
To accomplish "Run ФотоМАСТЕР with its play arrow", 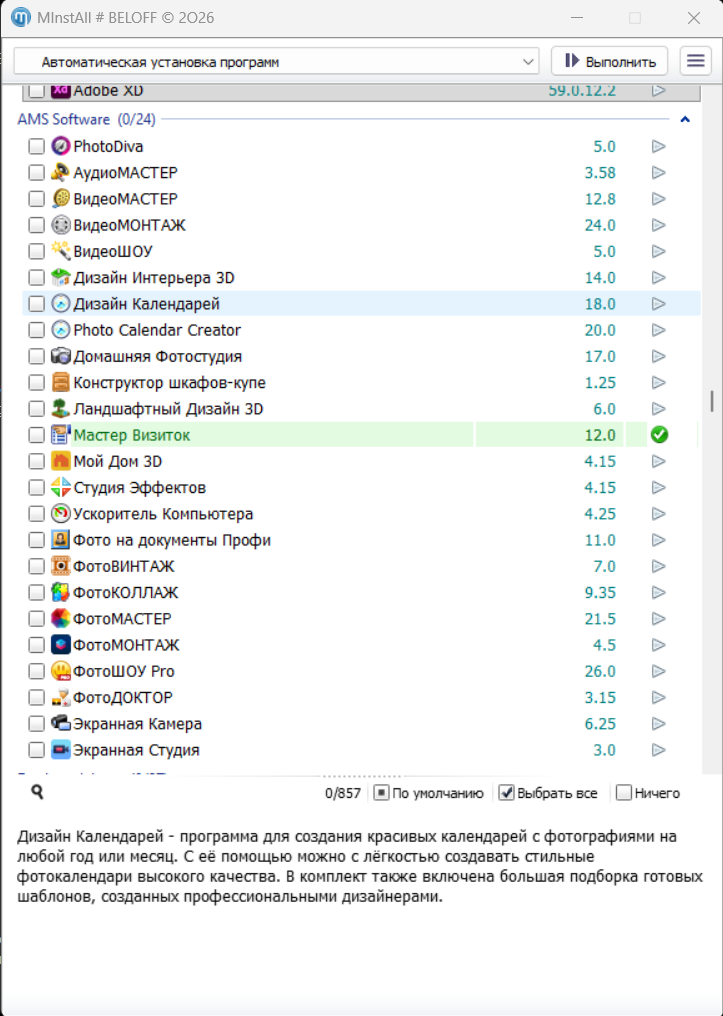I will coord(659,619).
